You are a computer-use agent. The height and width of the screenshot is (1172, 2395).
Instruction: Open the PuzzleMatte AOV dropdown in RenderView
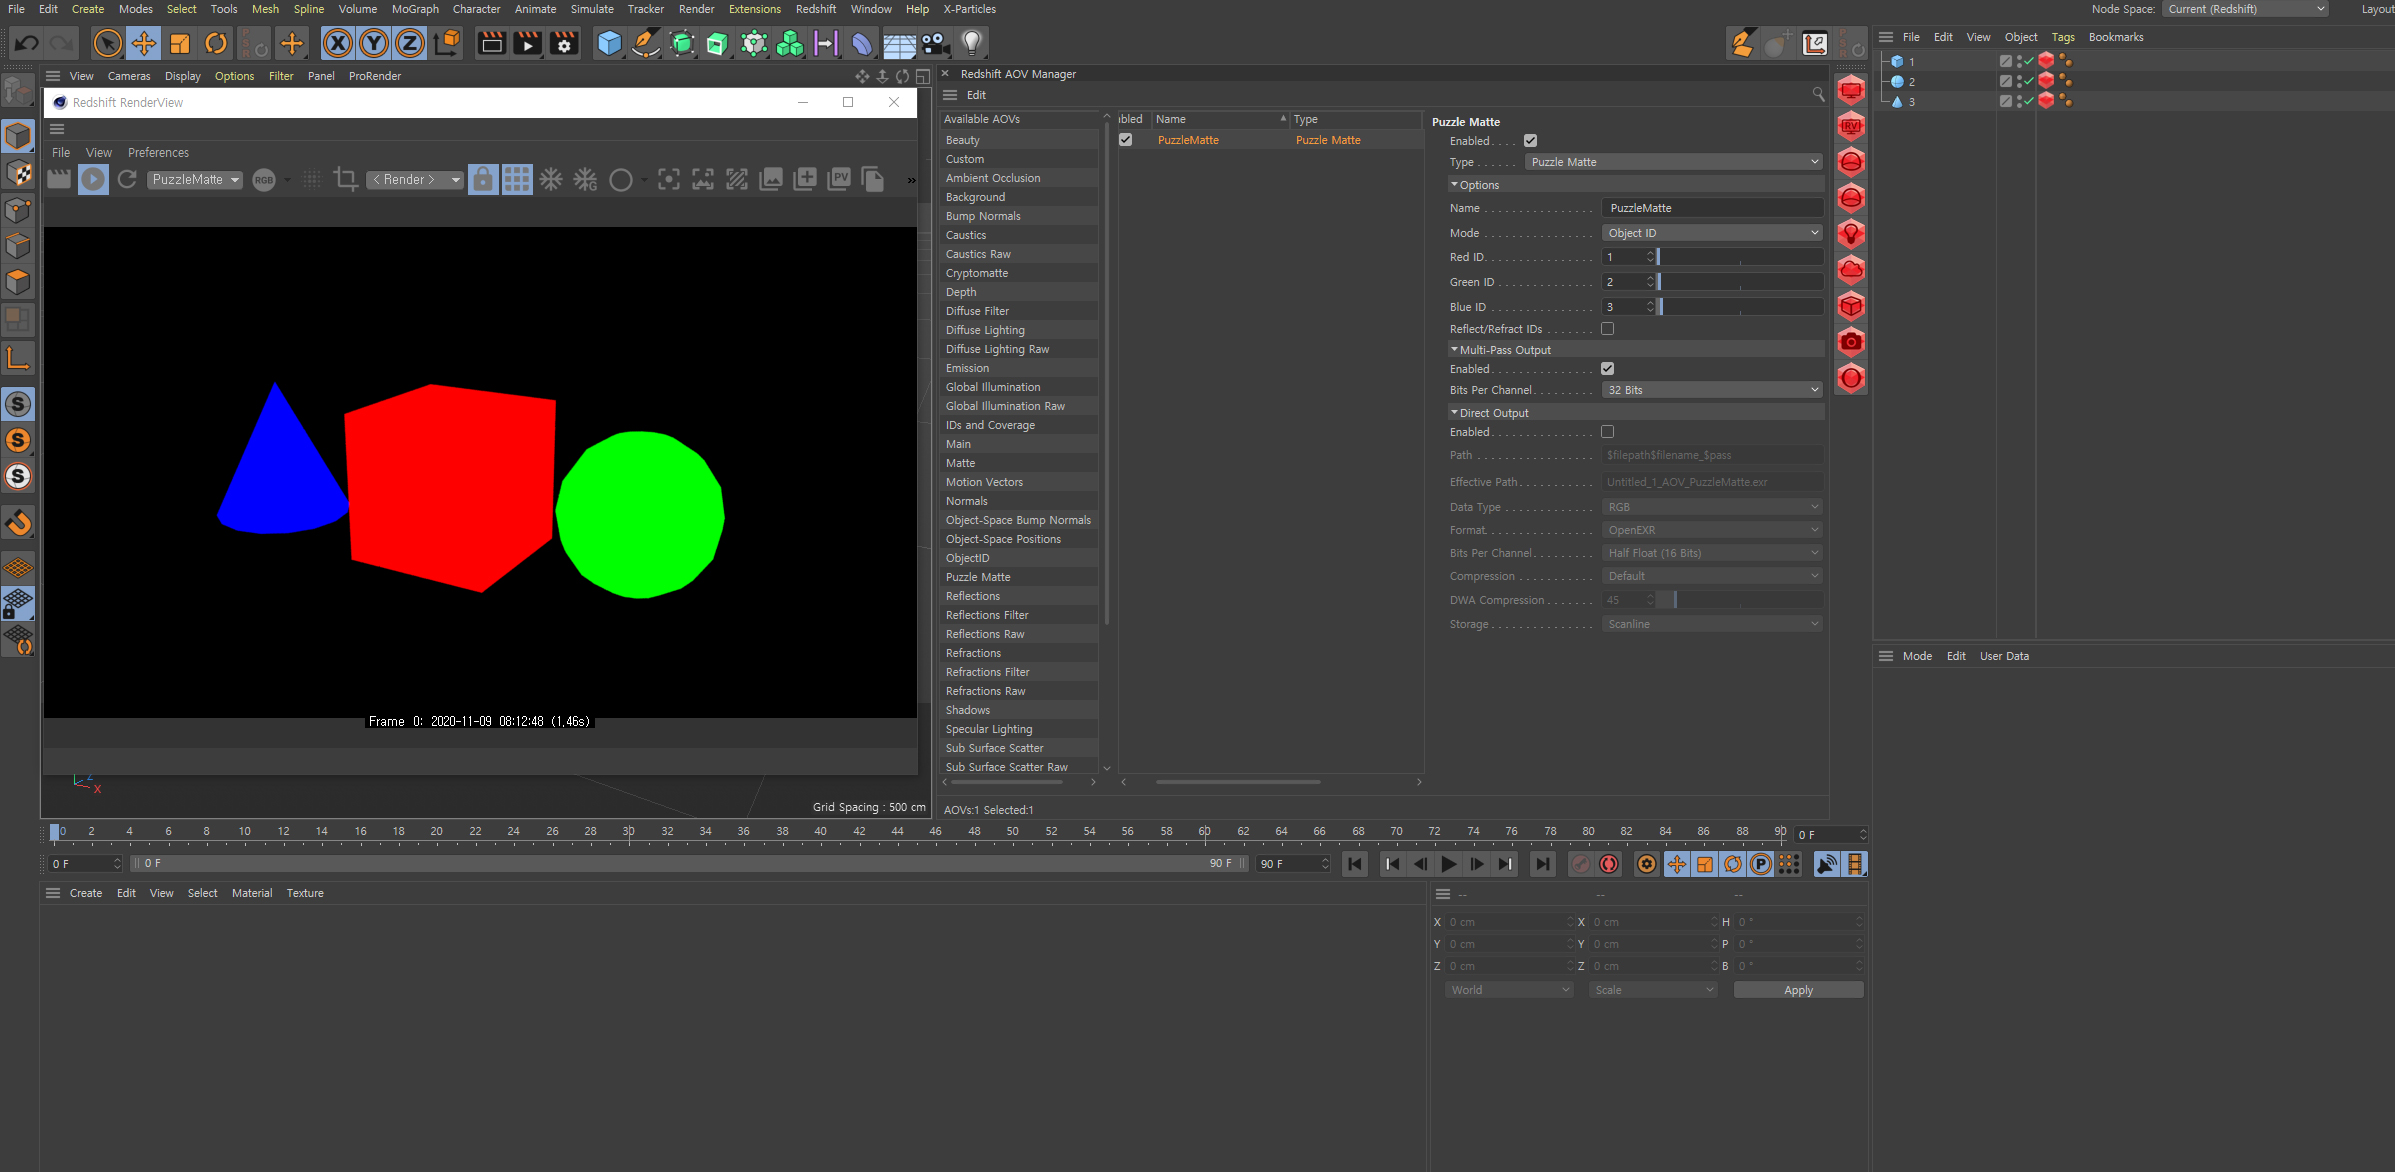196,180
